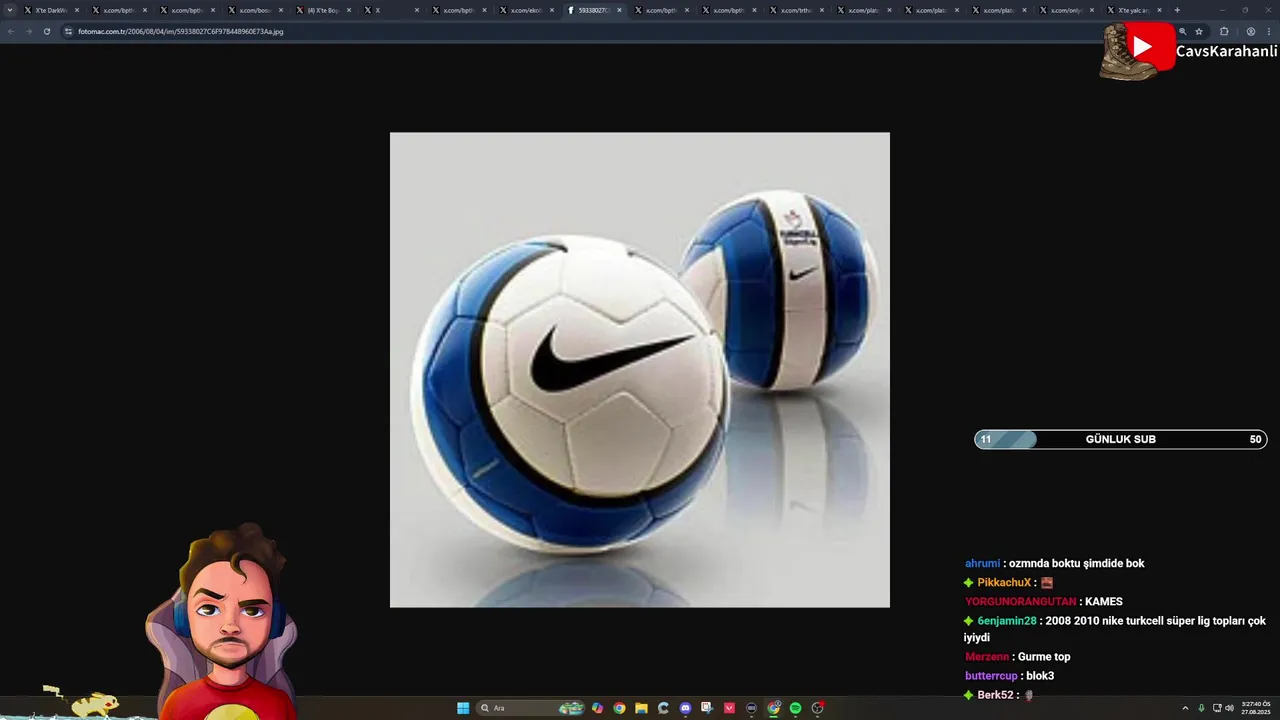This screenshot has width=1280, height=720.
Task: Open File Explorer from the taskbar
Action: click(x=641, y=708)
